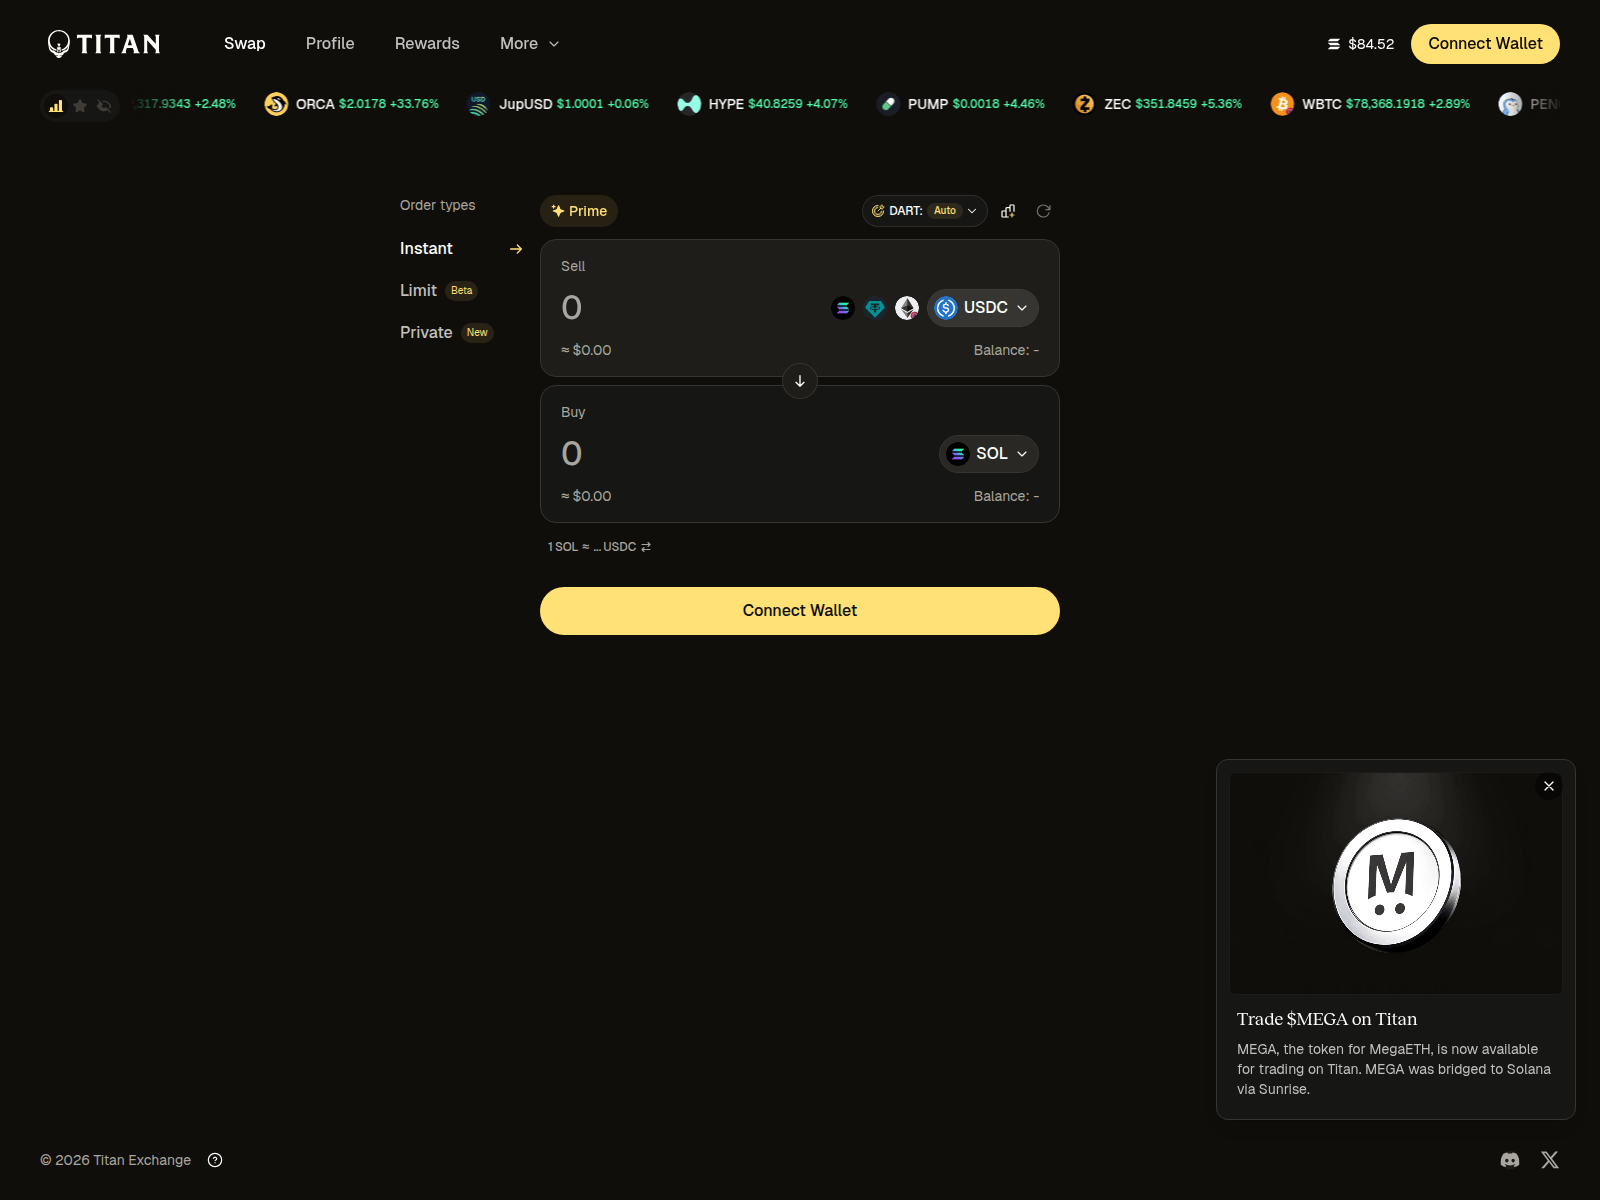Toggle the hidden-eye ticker filter

tap(104, 105)
